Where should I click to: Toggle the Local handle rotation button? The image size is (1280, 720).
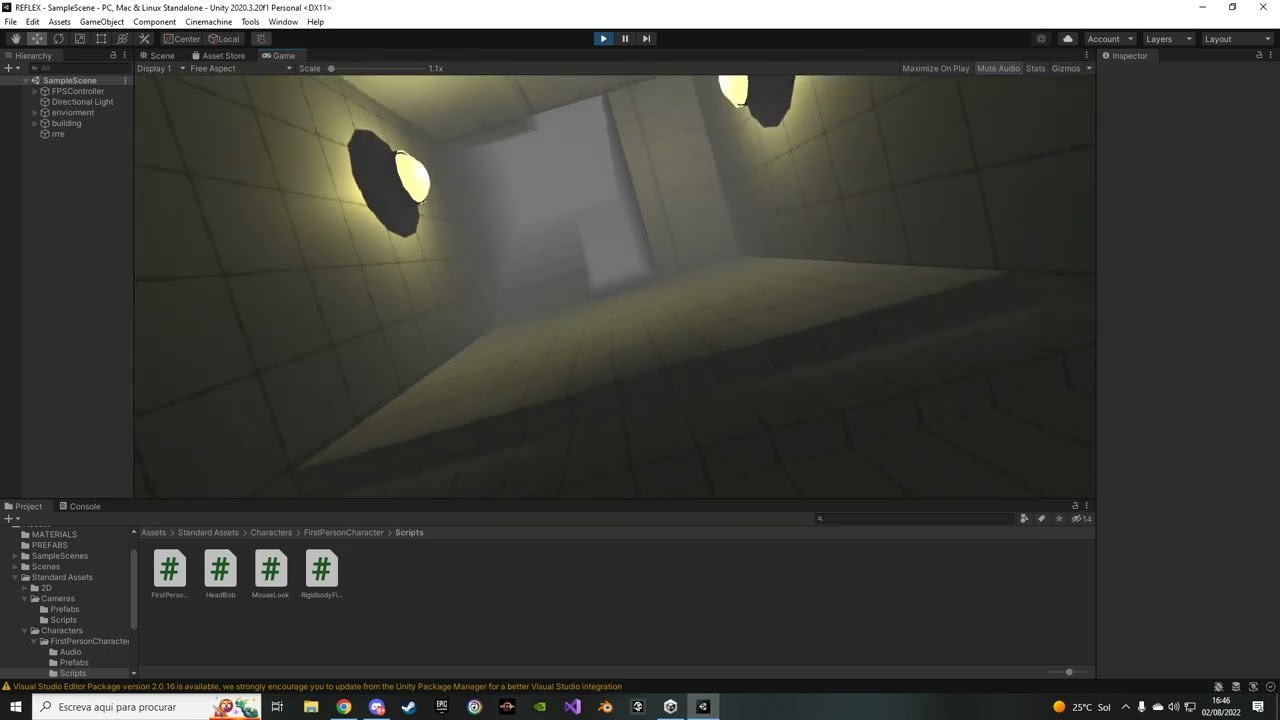coord(224,39)
